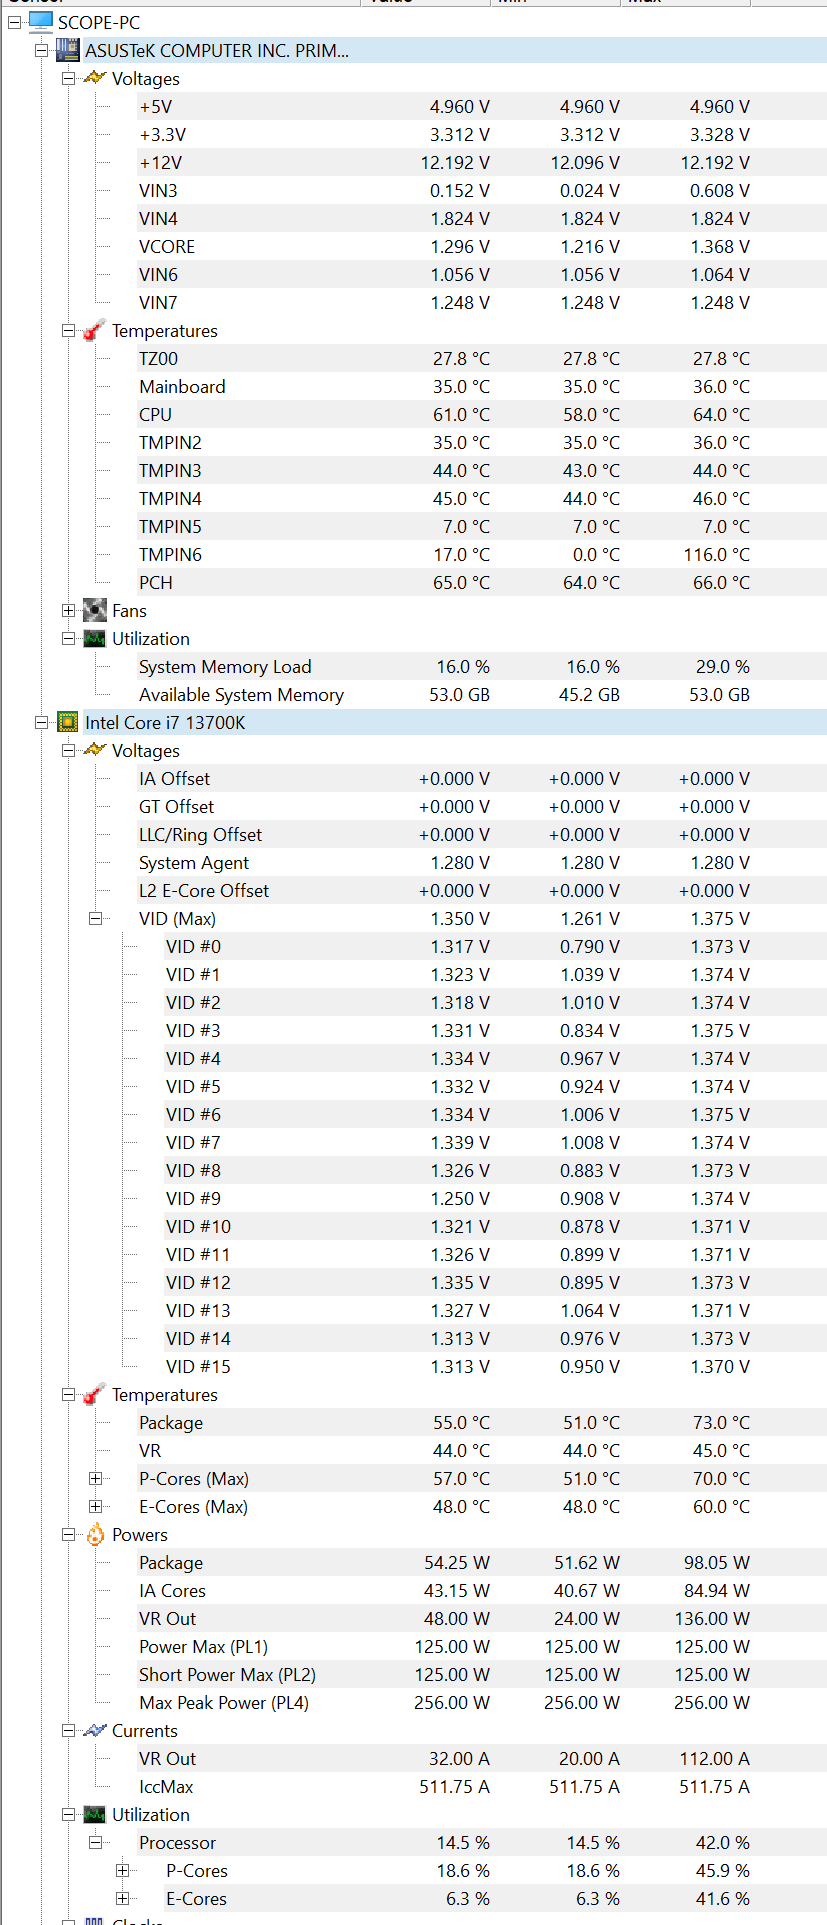
Task: Select the LLC/Ring Offset row
Action: 482,834
